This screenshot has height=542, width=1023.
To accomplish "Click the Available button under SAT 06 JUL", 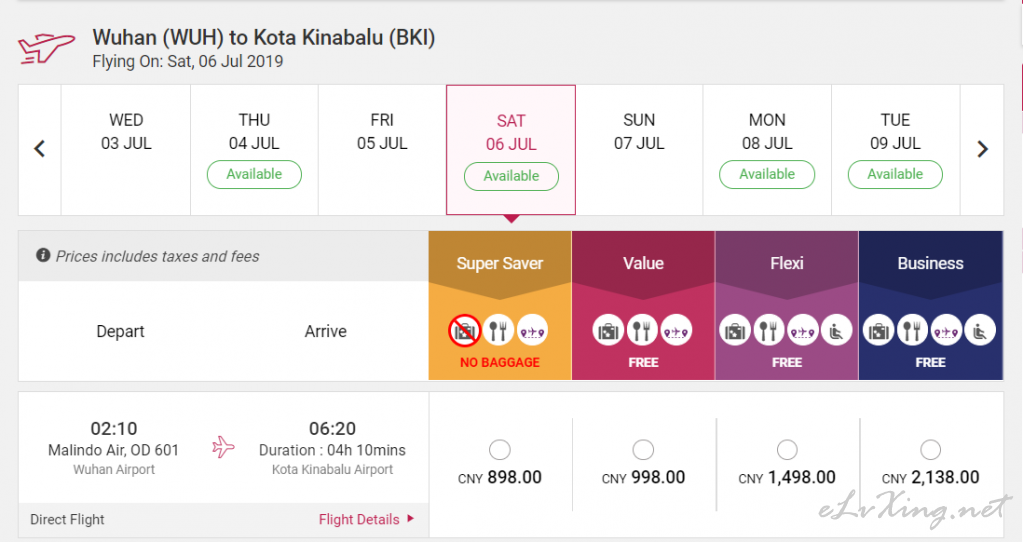I will 512,176.
